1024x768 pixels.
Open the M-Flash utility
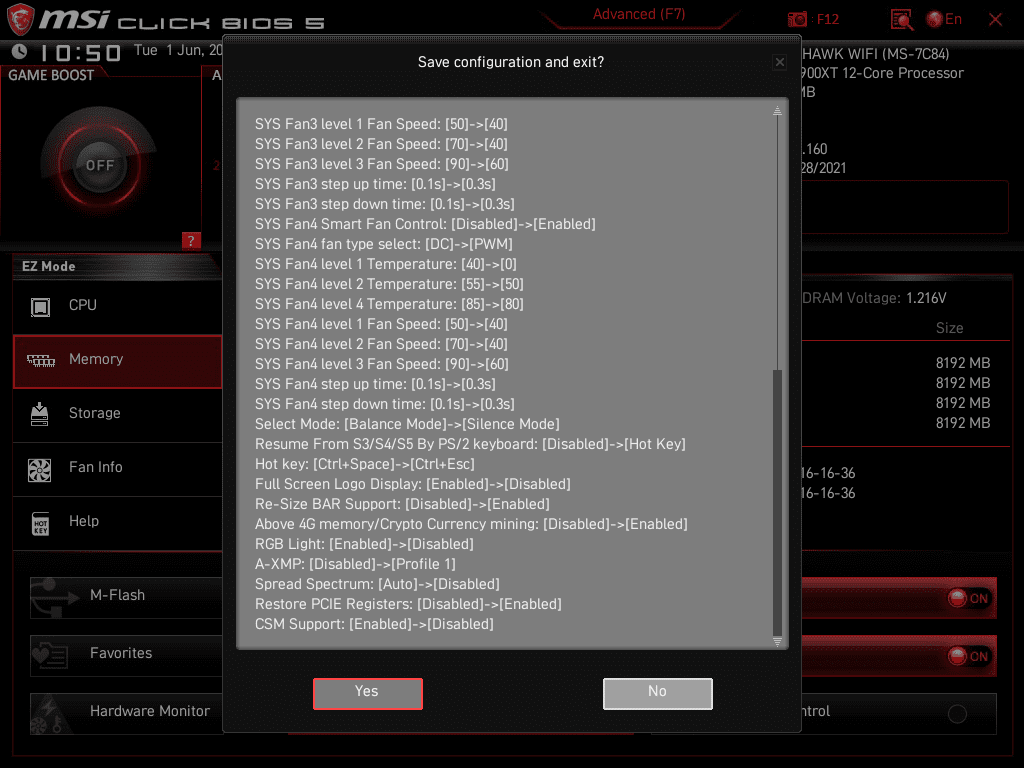tap(126, 596)
